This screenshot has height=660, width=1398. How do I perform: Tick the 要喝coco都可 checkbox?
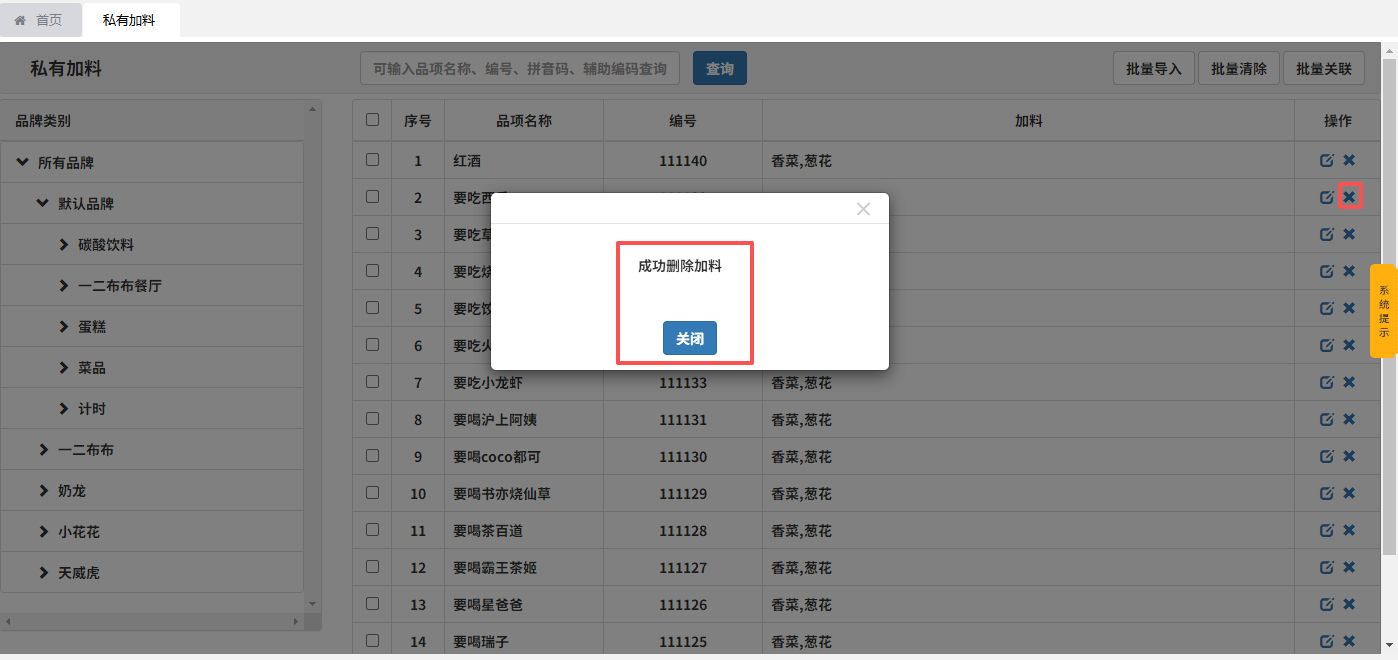tap(373, 455)
